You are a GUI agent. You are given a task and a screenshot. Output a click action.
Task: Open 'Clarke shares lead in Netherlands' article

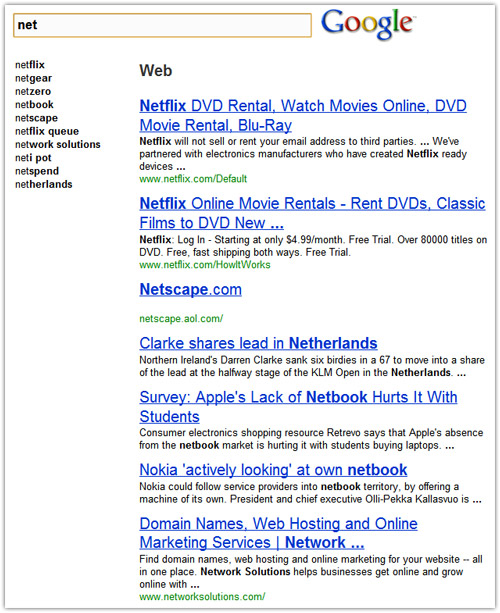(x=258, y=343)
